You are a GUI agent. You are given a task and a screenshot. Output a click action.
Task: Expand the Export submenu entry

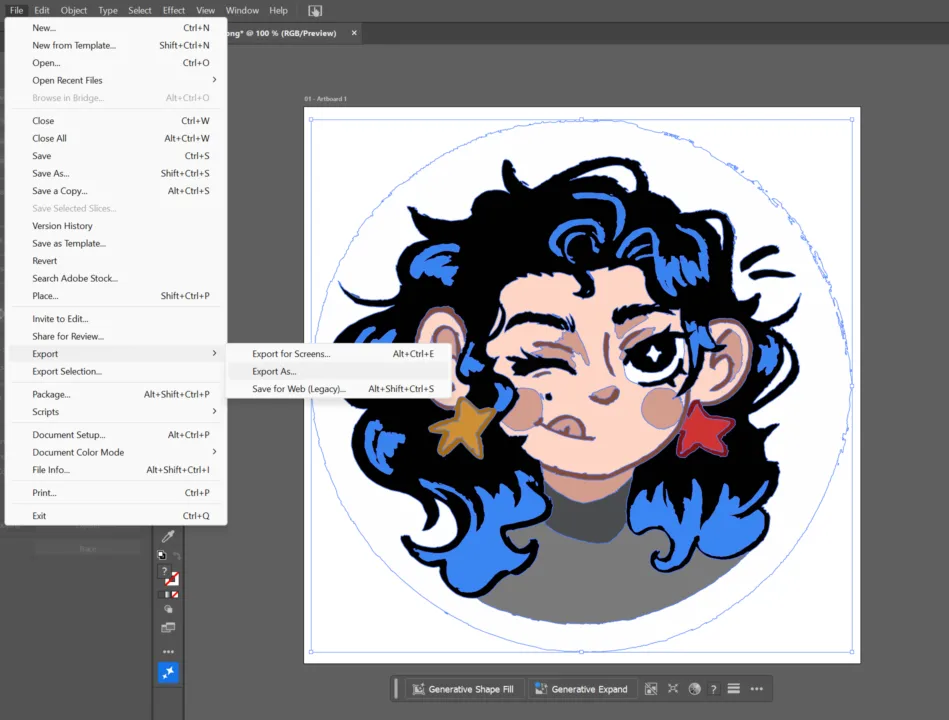(x=116, y=353)
